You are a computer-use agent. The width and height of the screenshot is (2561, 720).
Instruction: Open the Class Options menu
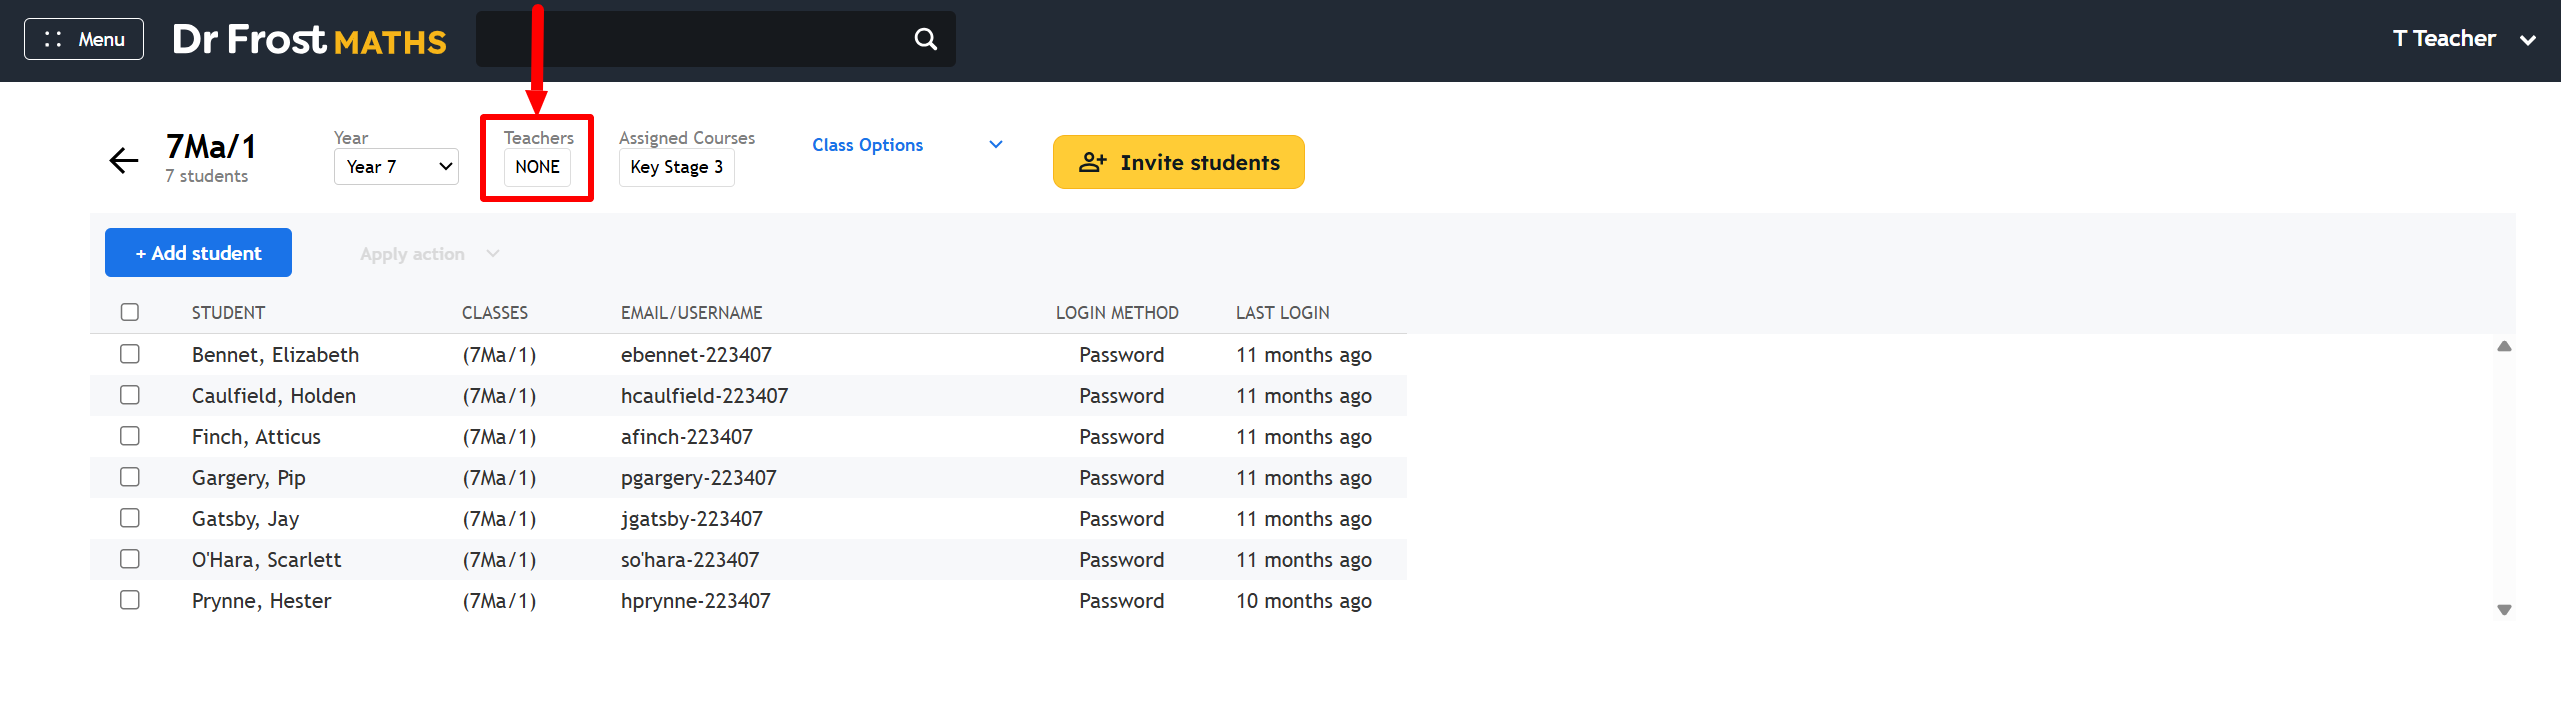pyautogui.click(x=867, y=145)
